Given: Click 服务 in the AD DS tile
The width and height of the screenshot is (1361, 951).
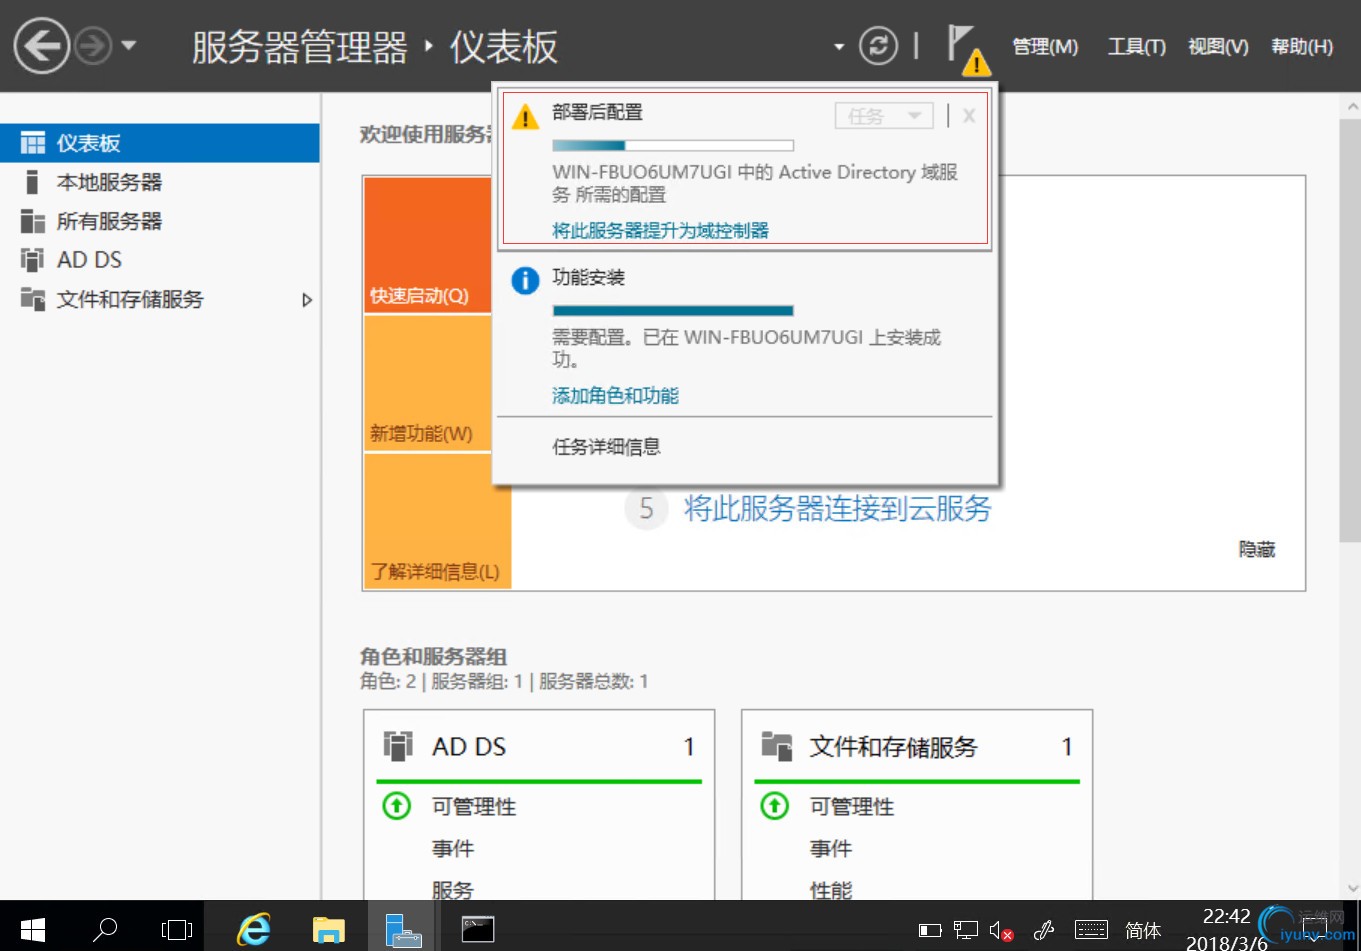Looking at the screenshot, I should click(453, 890).
